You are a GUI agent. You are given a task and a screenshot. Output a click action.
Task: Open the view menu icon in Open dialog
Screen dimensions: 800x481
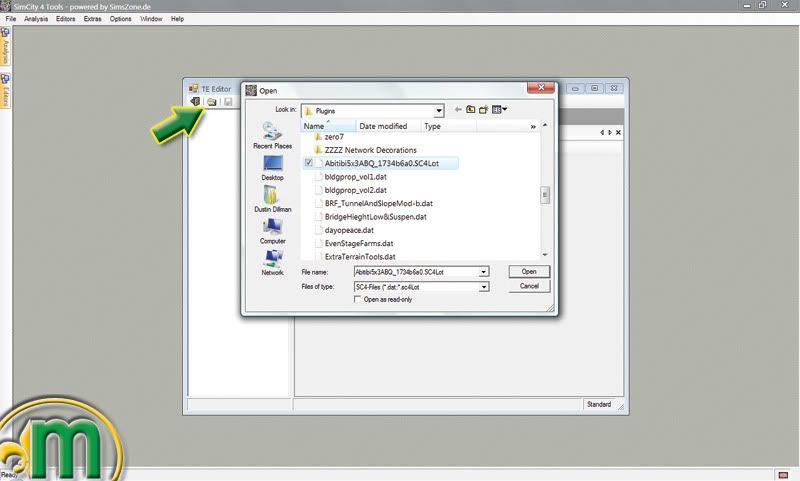(499, 109)
